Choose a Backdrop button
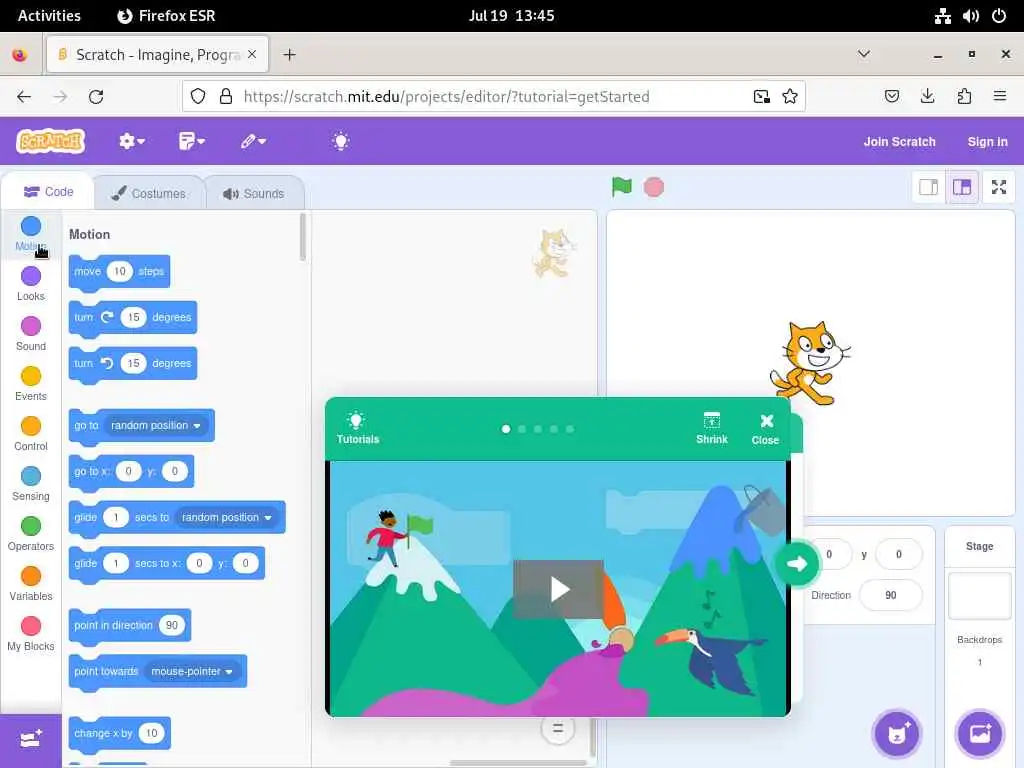The height and width of the screenshot is (768, 1024). pyautogui.click(x=980, y=734)
